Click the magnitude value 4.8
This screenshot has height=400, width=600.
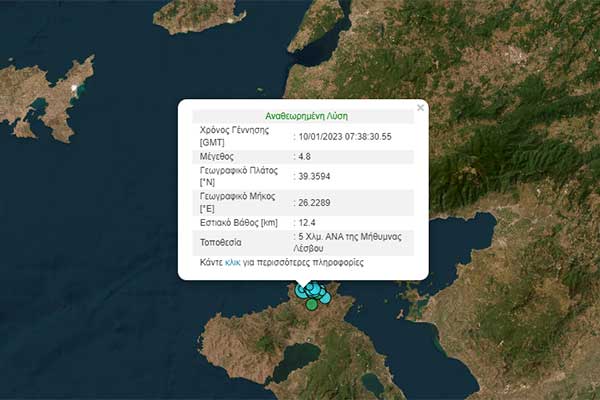coord(306,156)
